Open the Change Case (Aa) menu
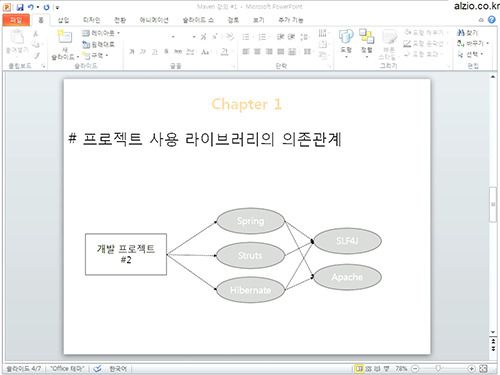 click(x=205, y=52)
